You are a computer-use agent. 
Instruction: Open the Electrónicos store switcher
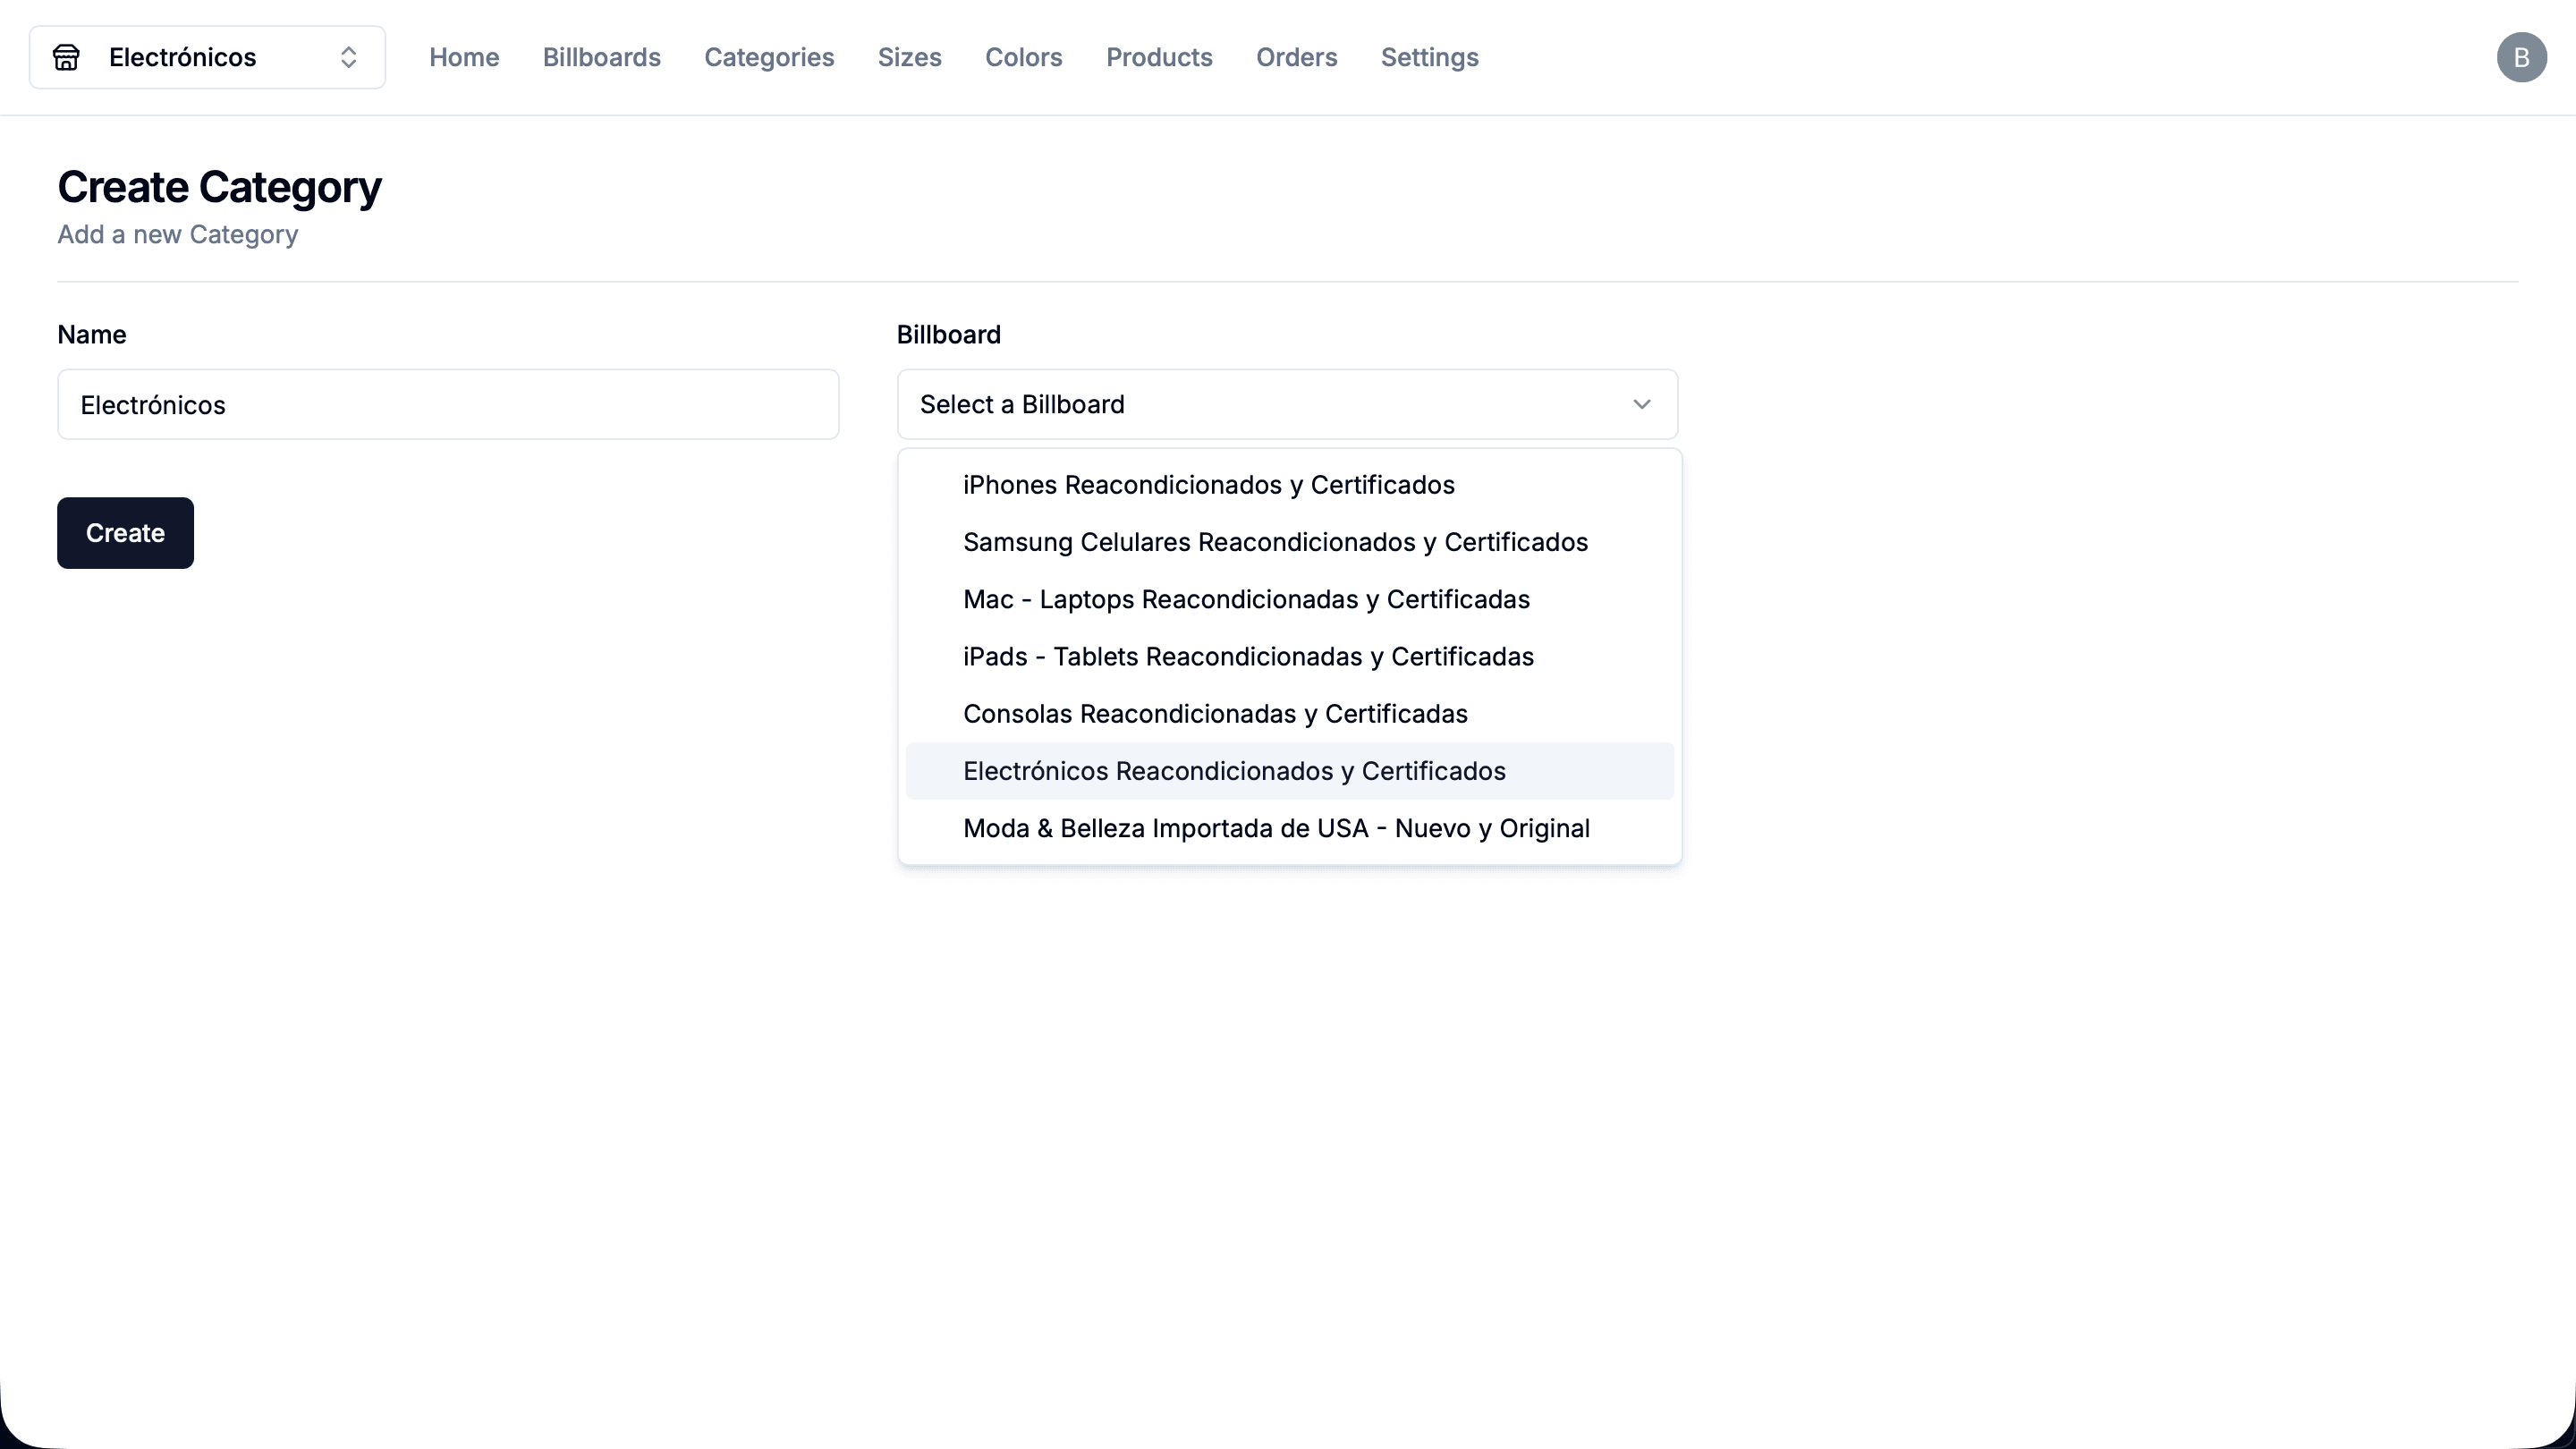(x=207, y=58)
